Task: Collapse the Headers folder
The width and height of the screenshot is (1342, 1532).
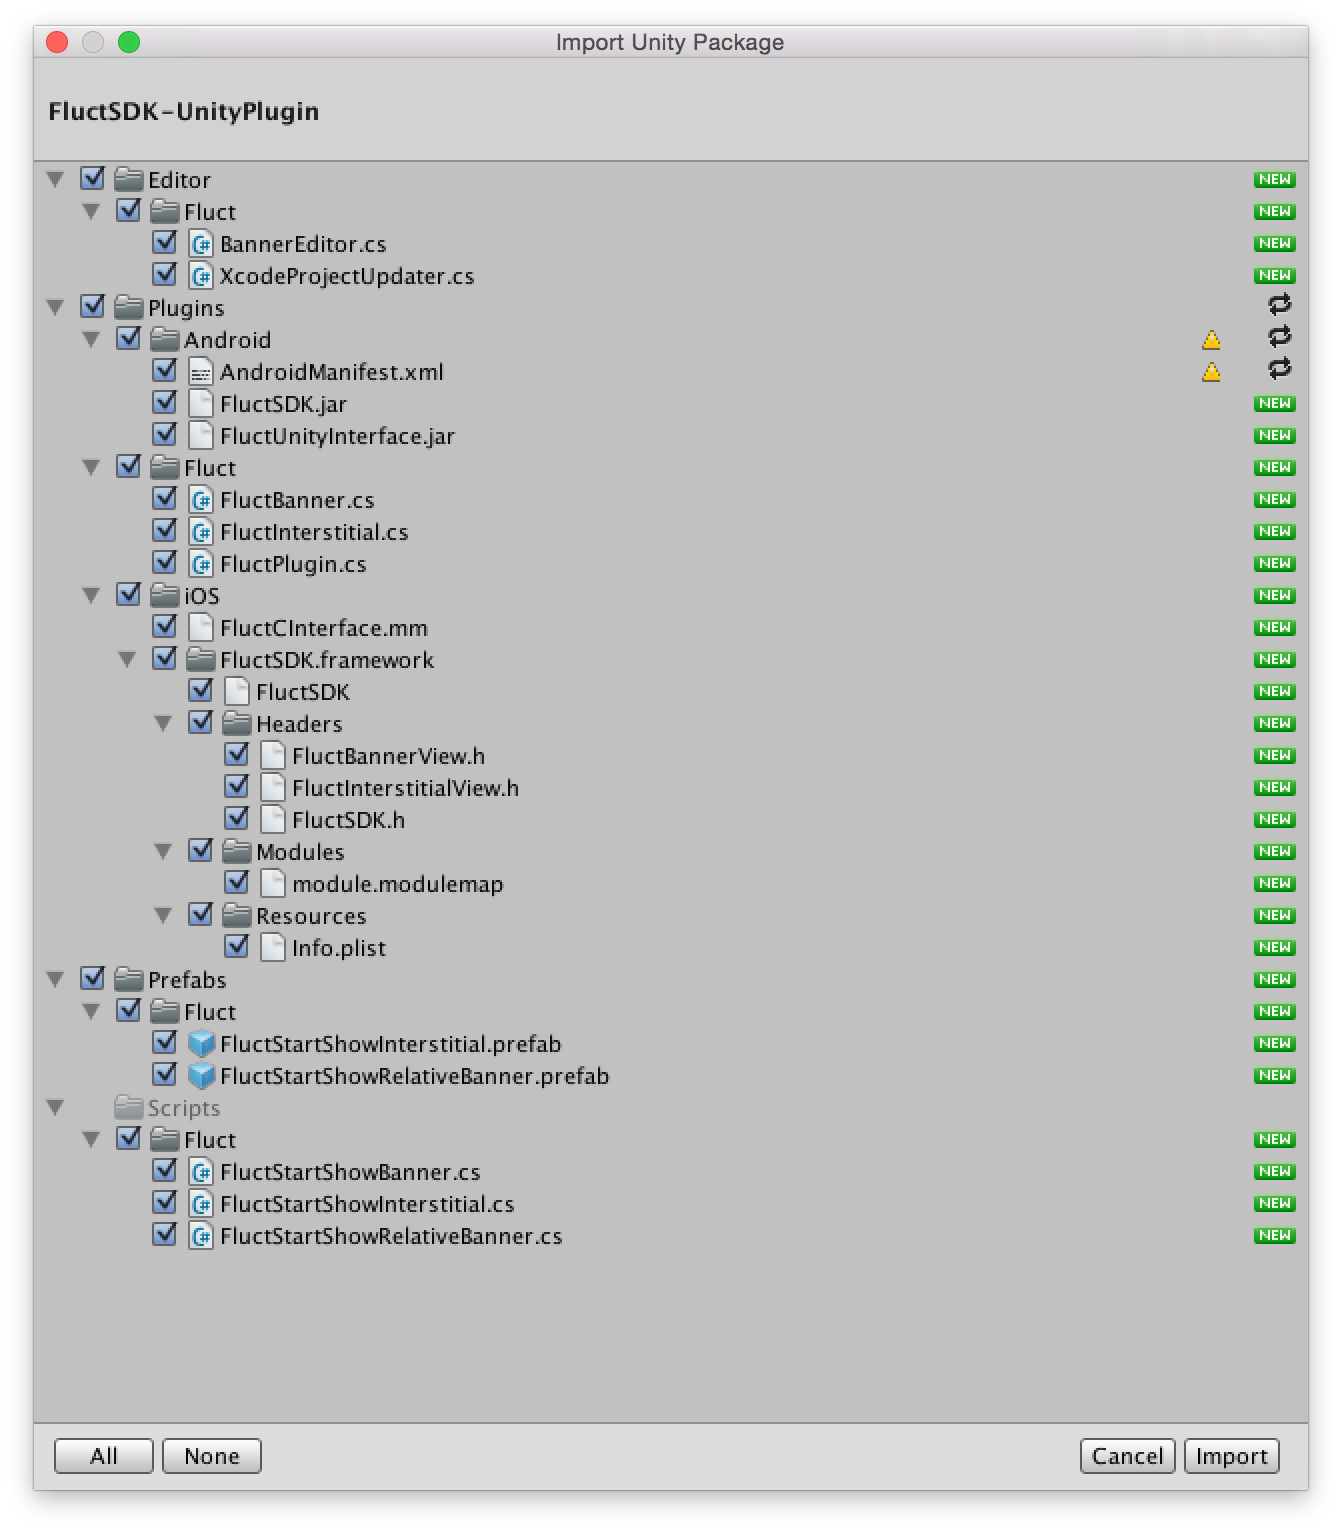Action: 163,724
